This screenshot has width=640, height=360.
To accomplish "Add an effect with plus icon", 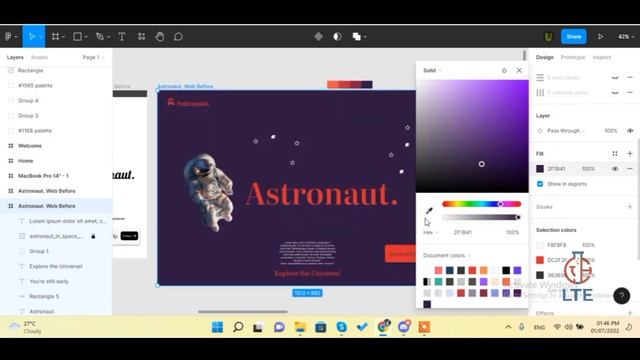I will [630, 313].
